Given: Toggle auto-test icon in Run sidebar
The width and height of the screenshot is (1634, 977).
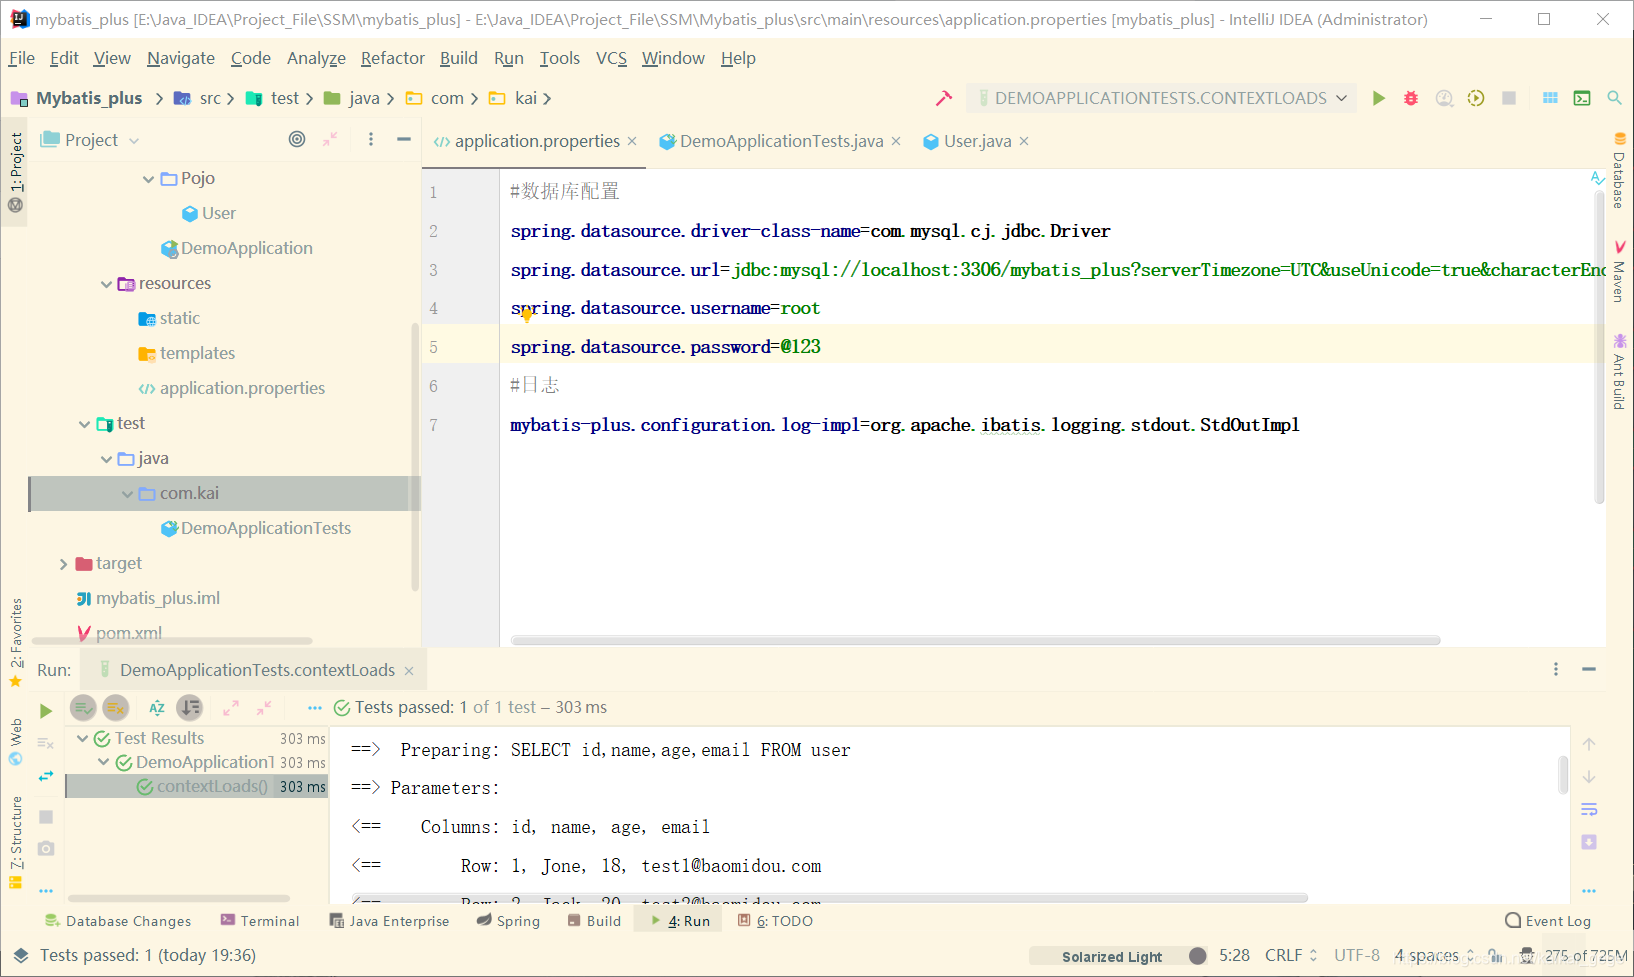Looking at the screenshot, I should [x=46, y=776].
